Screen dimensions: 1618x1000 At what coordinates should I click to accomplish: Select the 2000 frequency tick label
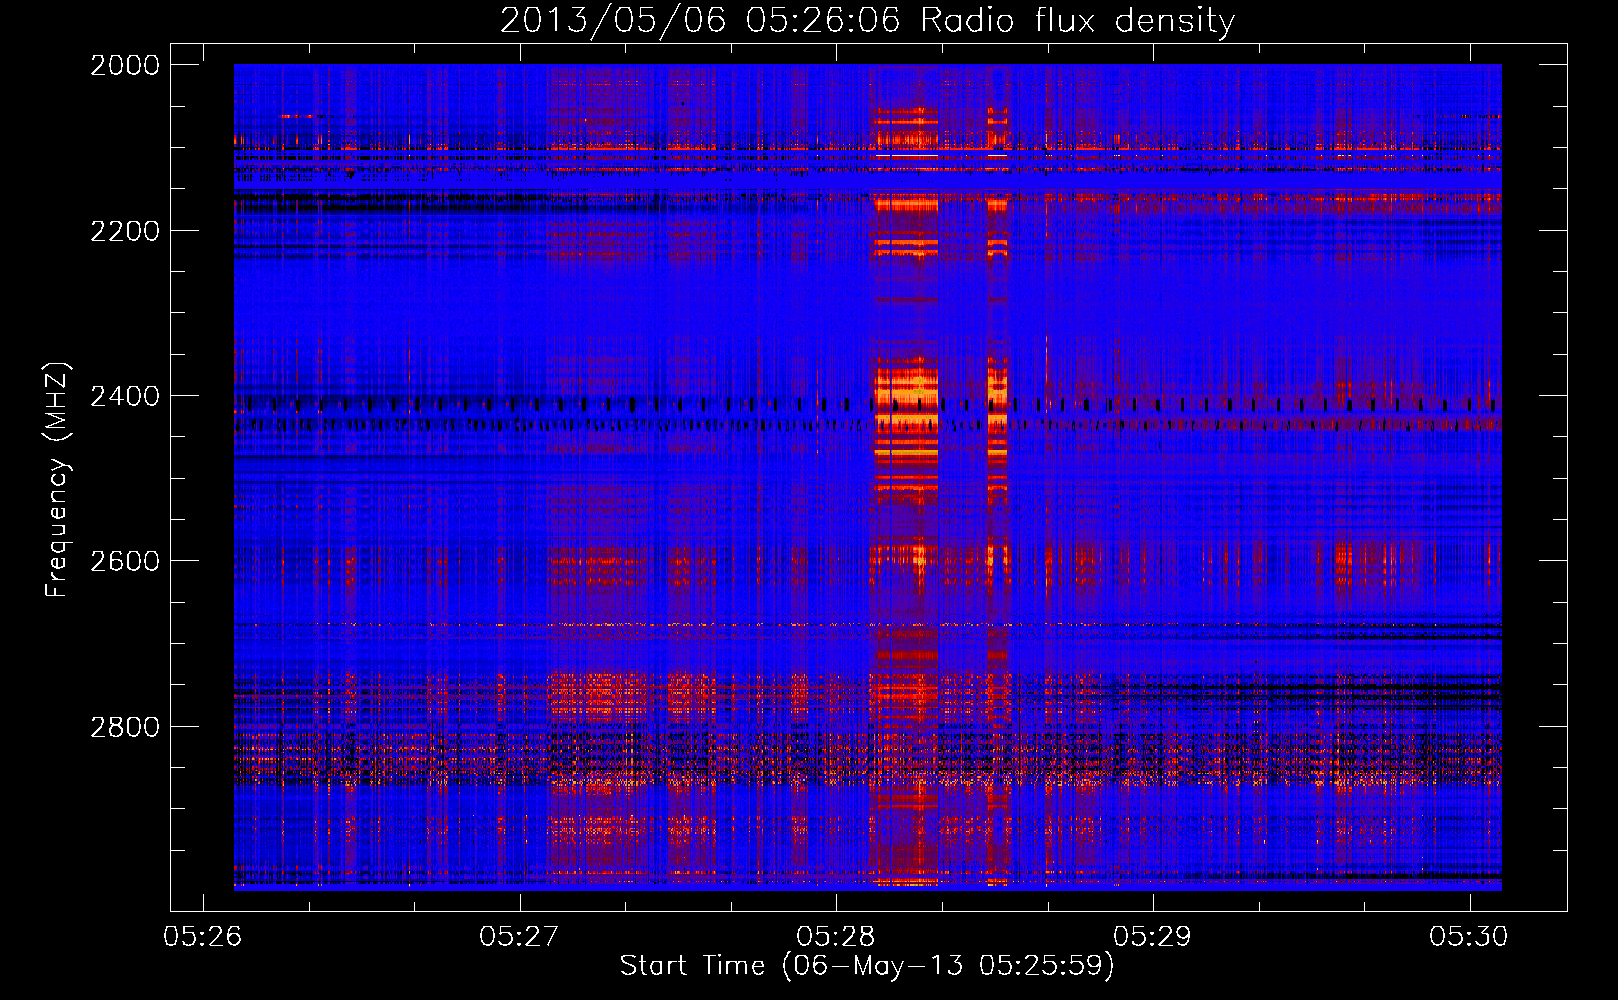(125, 65)
